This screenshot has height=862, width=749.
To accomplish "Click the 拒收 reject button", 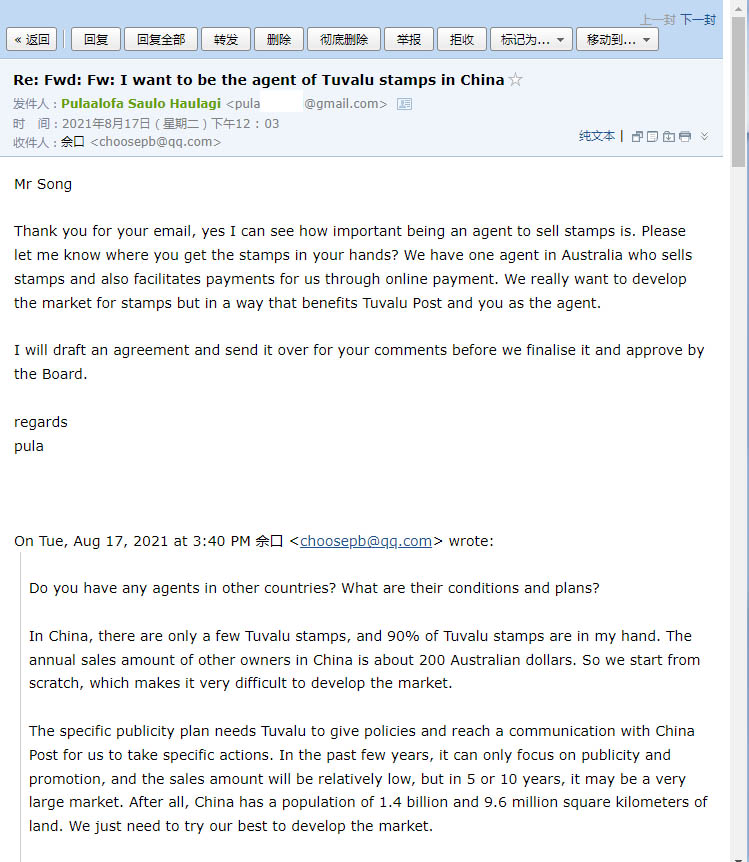I will pyautogui.click(x=461, y=40).
